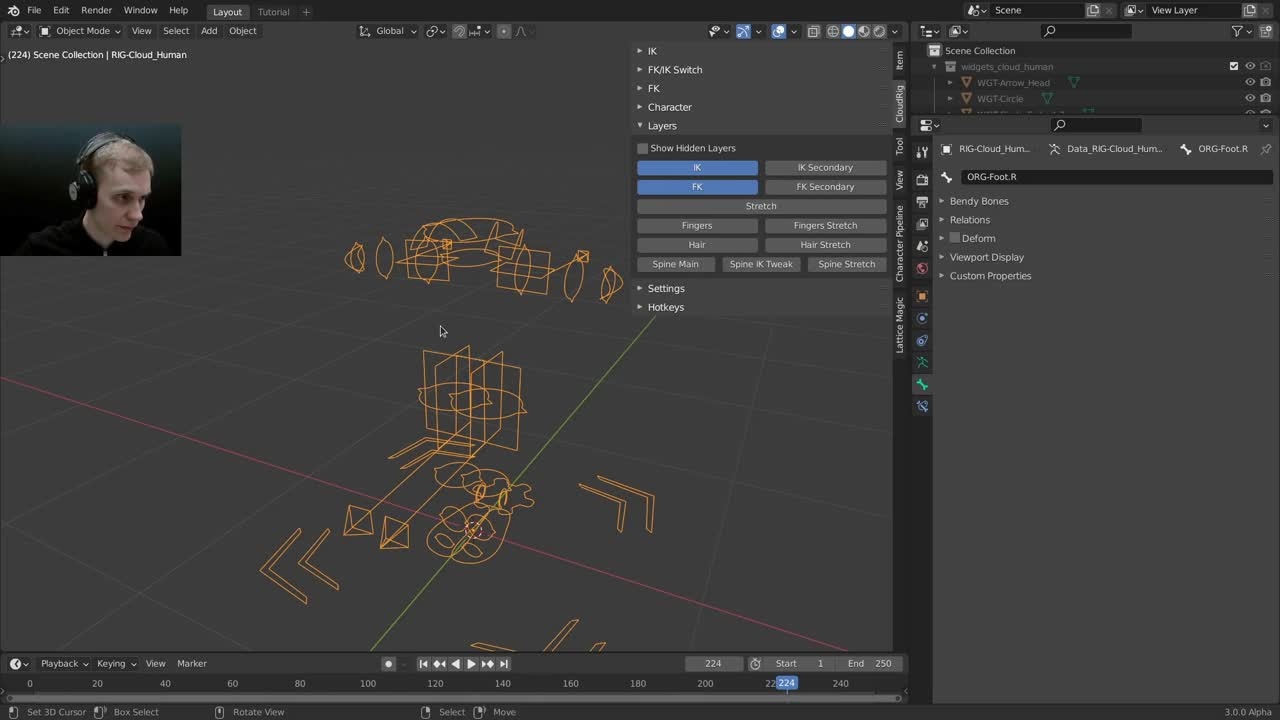Enable the Show Hidden Layers checkbox
The width and height of the screenshot is (1280, 720).
click(643, 148)
